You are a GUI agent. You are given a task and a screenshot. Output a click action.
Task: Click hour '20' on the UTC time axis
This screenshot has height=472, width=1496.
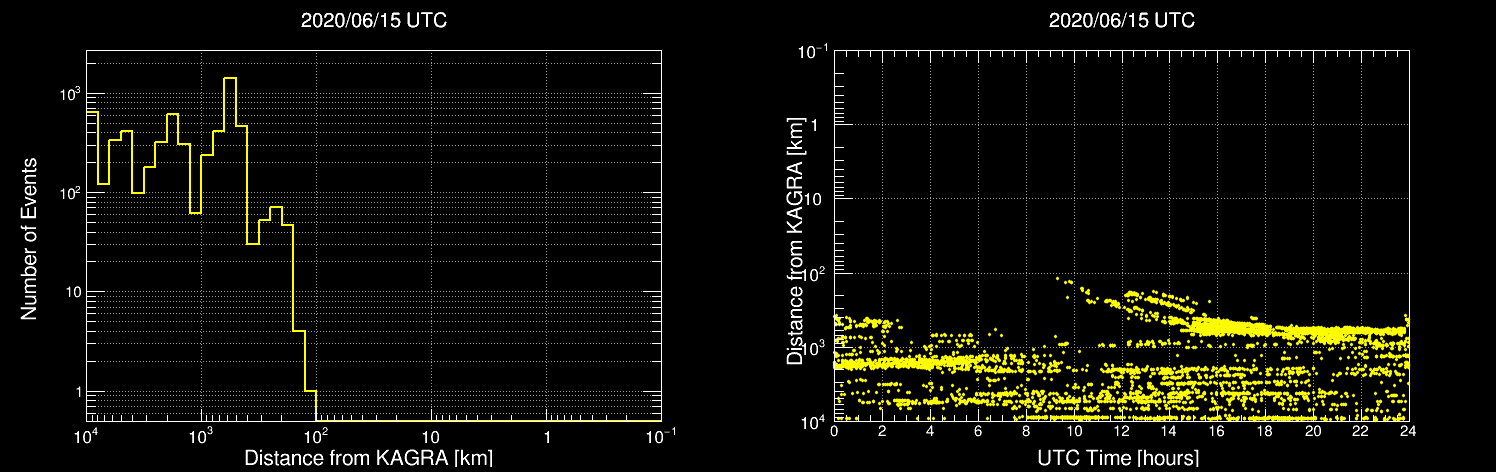[x=1313, y=430]
